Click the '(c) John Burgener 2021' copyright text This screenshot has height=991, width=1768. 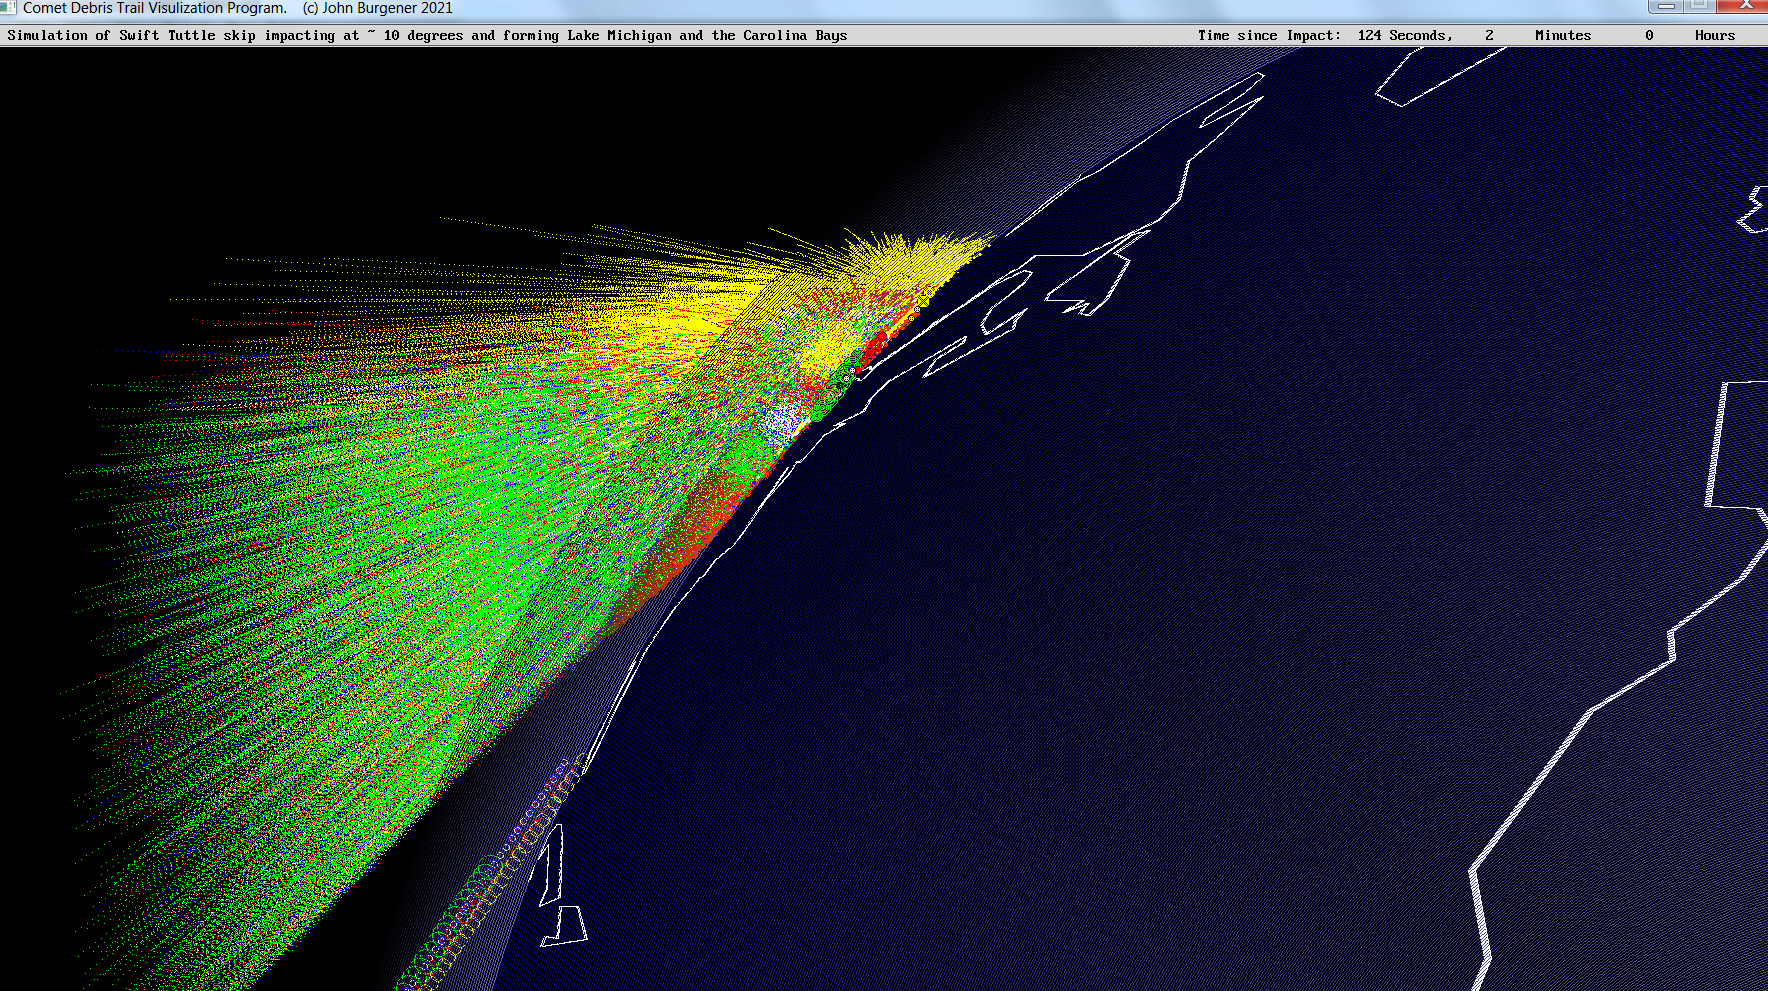[377, 8]
